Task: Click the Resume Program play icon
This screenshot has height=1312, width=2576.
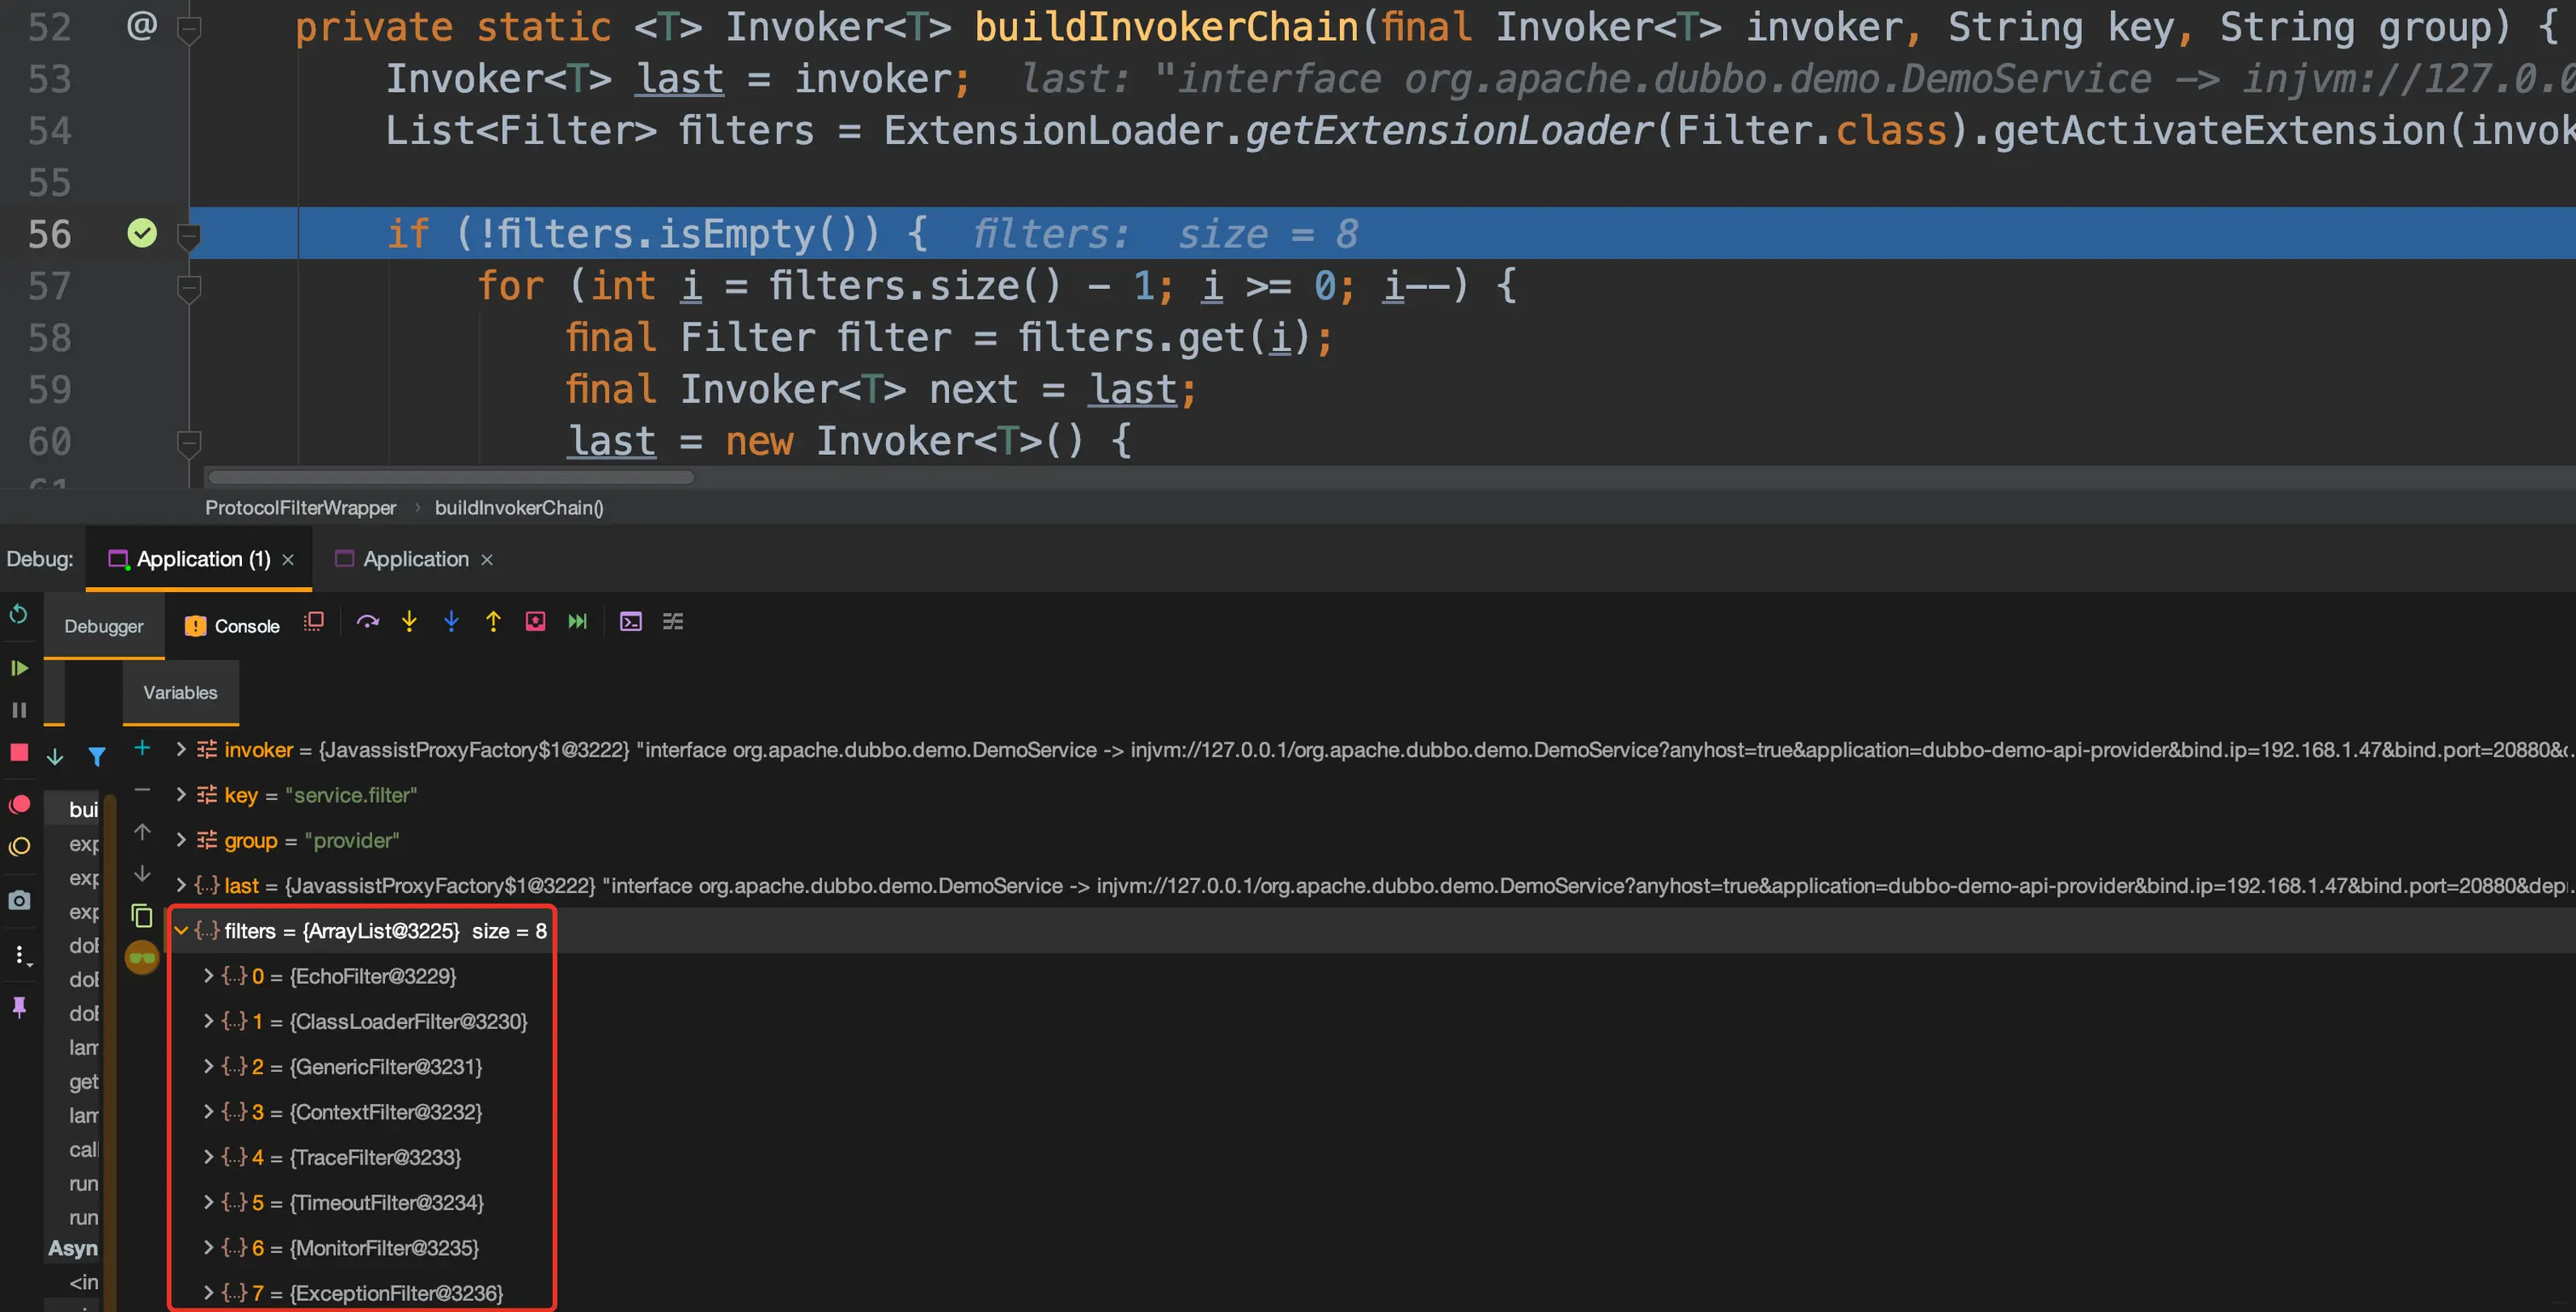Action: tap(19, 668)
